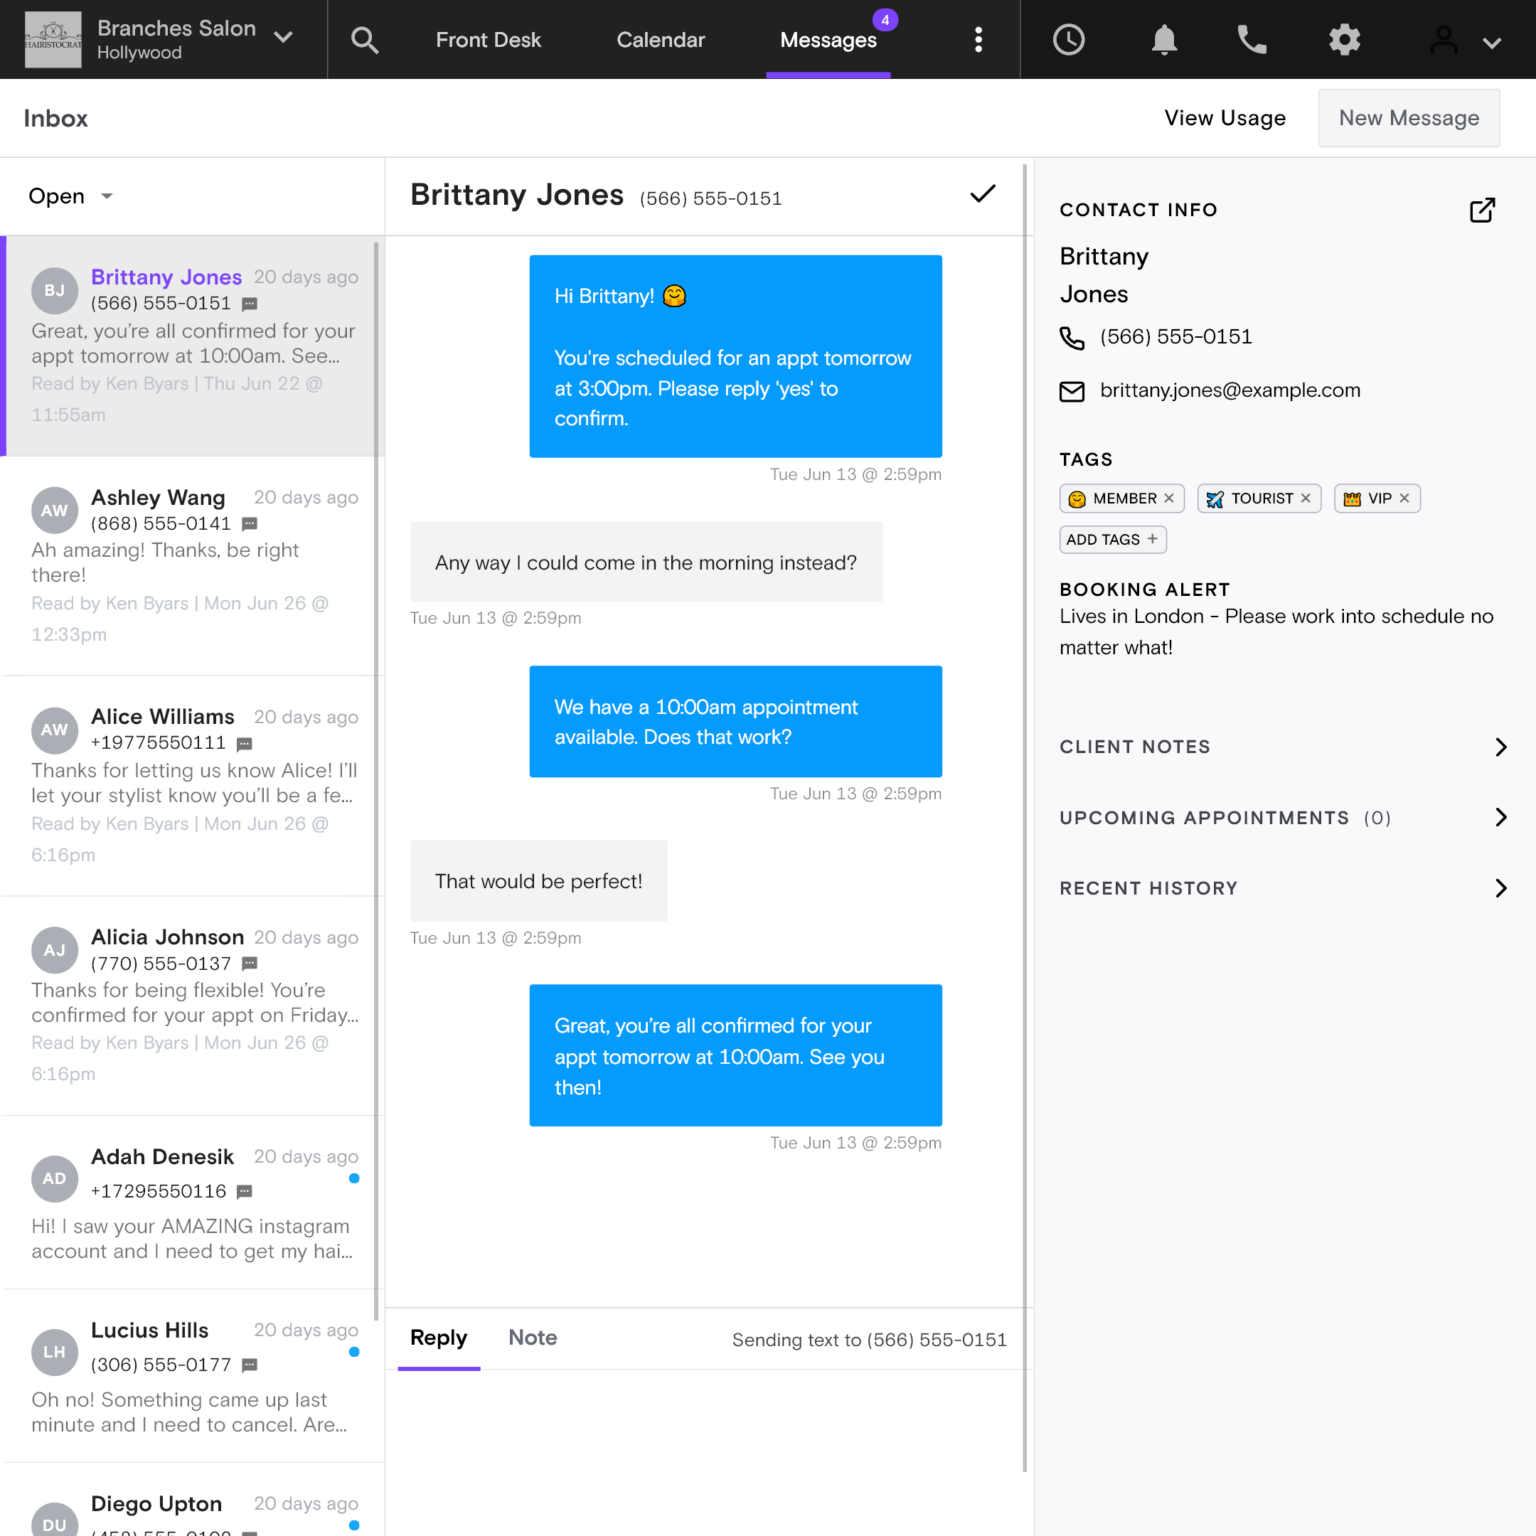Open contact info in external view
The image size is (1536, 1536).
[x=1481, y=210]
